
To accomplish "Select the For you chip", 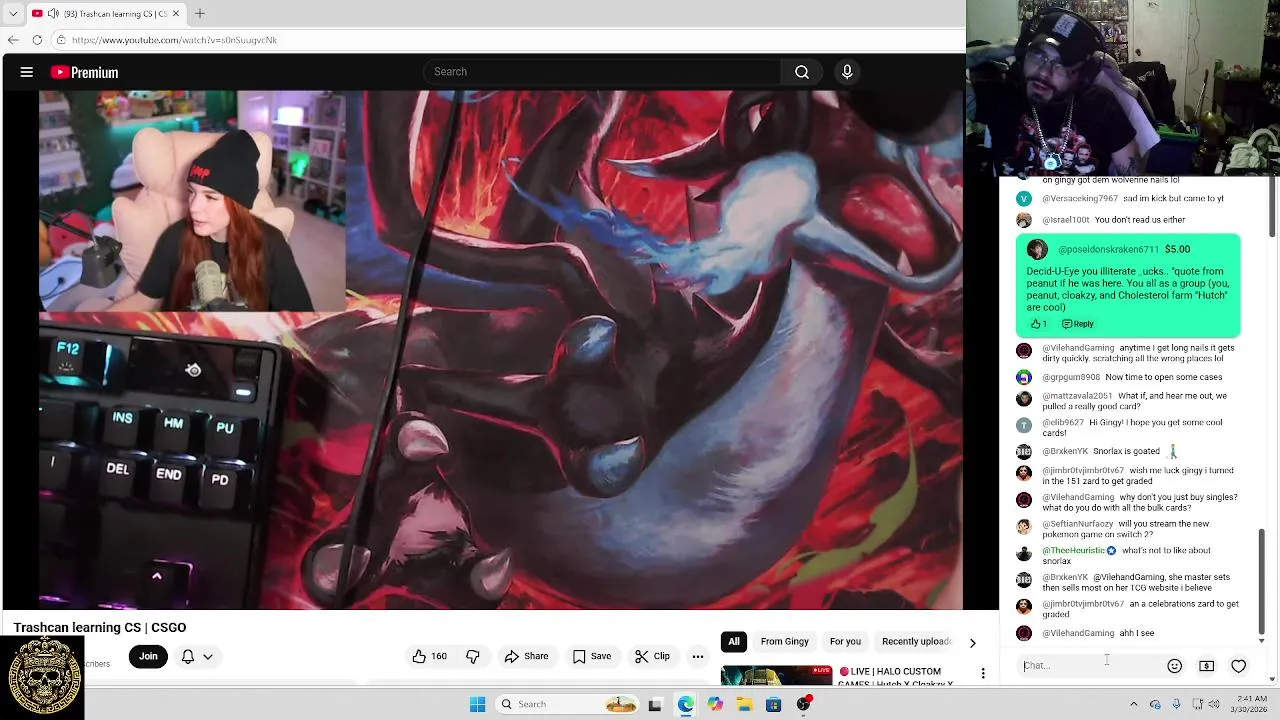I will click(x=845, y=641).
